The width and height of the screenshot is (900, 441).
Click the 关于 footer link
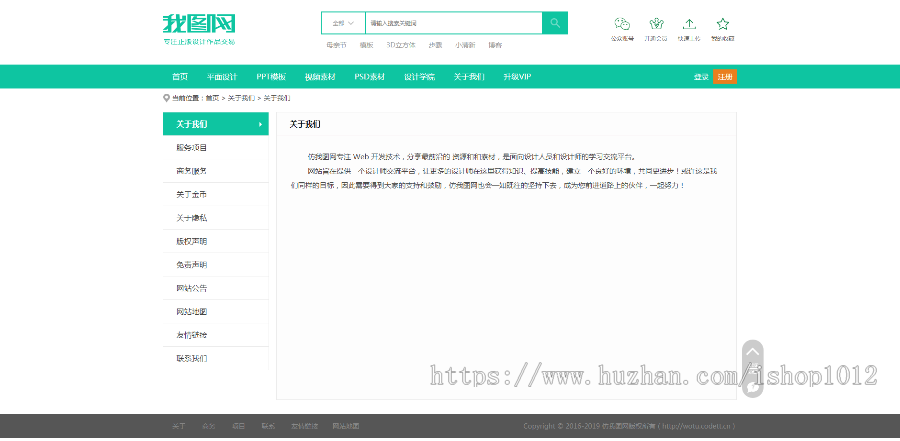click(179, 426)
